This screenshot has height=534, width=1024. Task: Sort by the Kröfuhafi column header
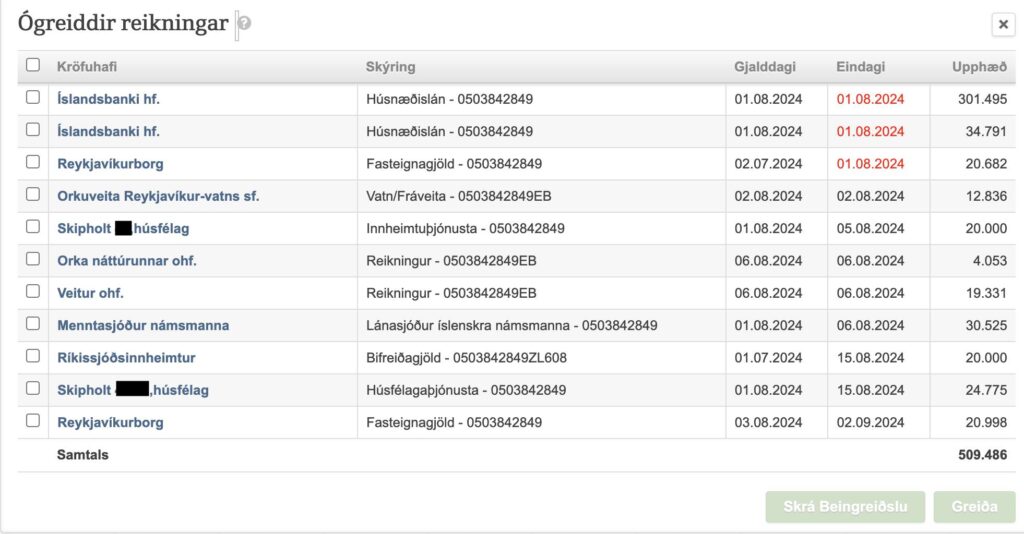tap(87, 67)
